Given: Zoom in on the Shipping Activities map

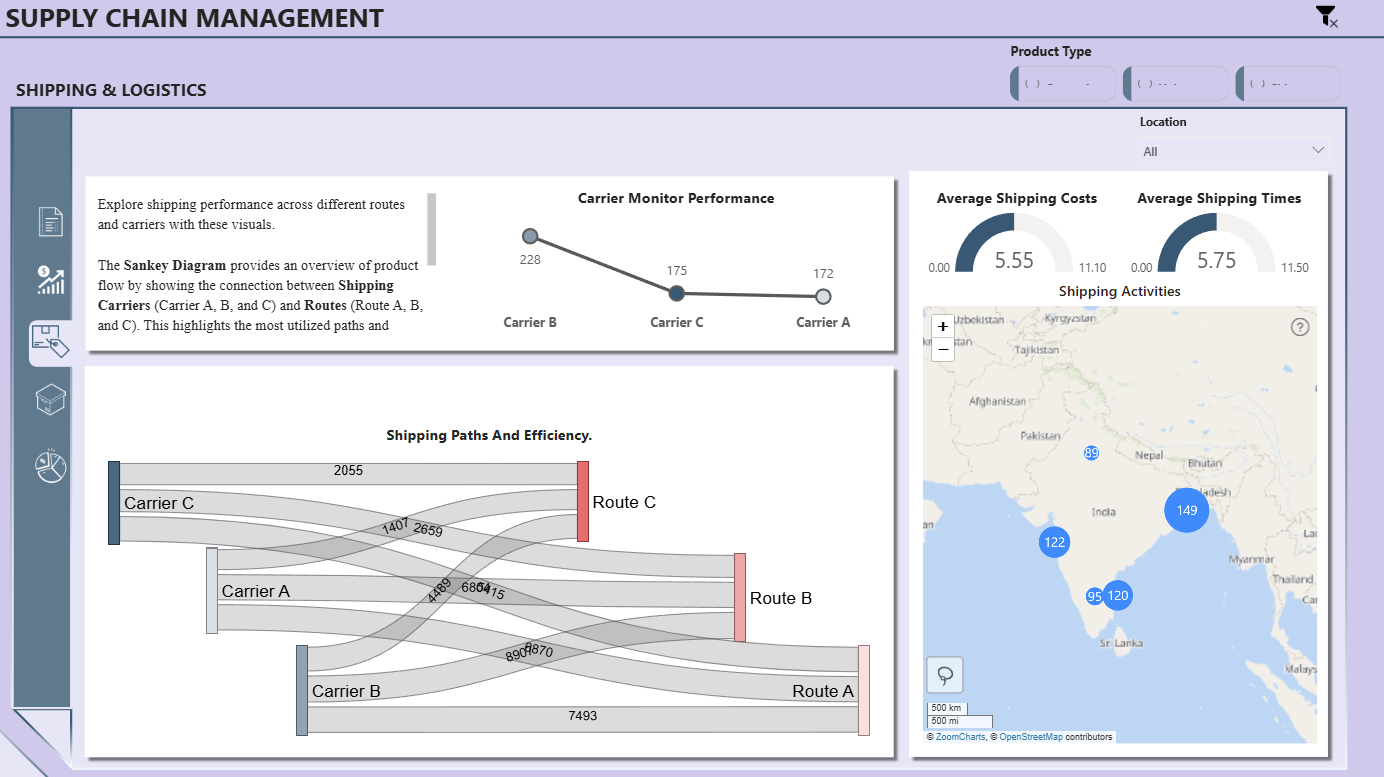Looking at the screenshot, I should click(x=943, y=327).
